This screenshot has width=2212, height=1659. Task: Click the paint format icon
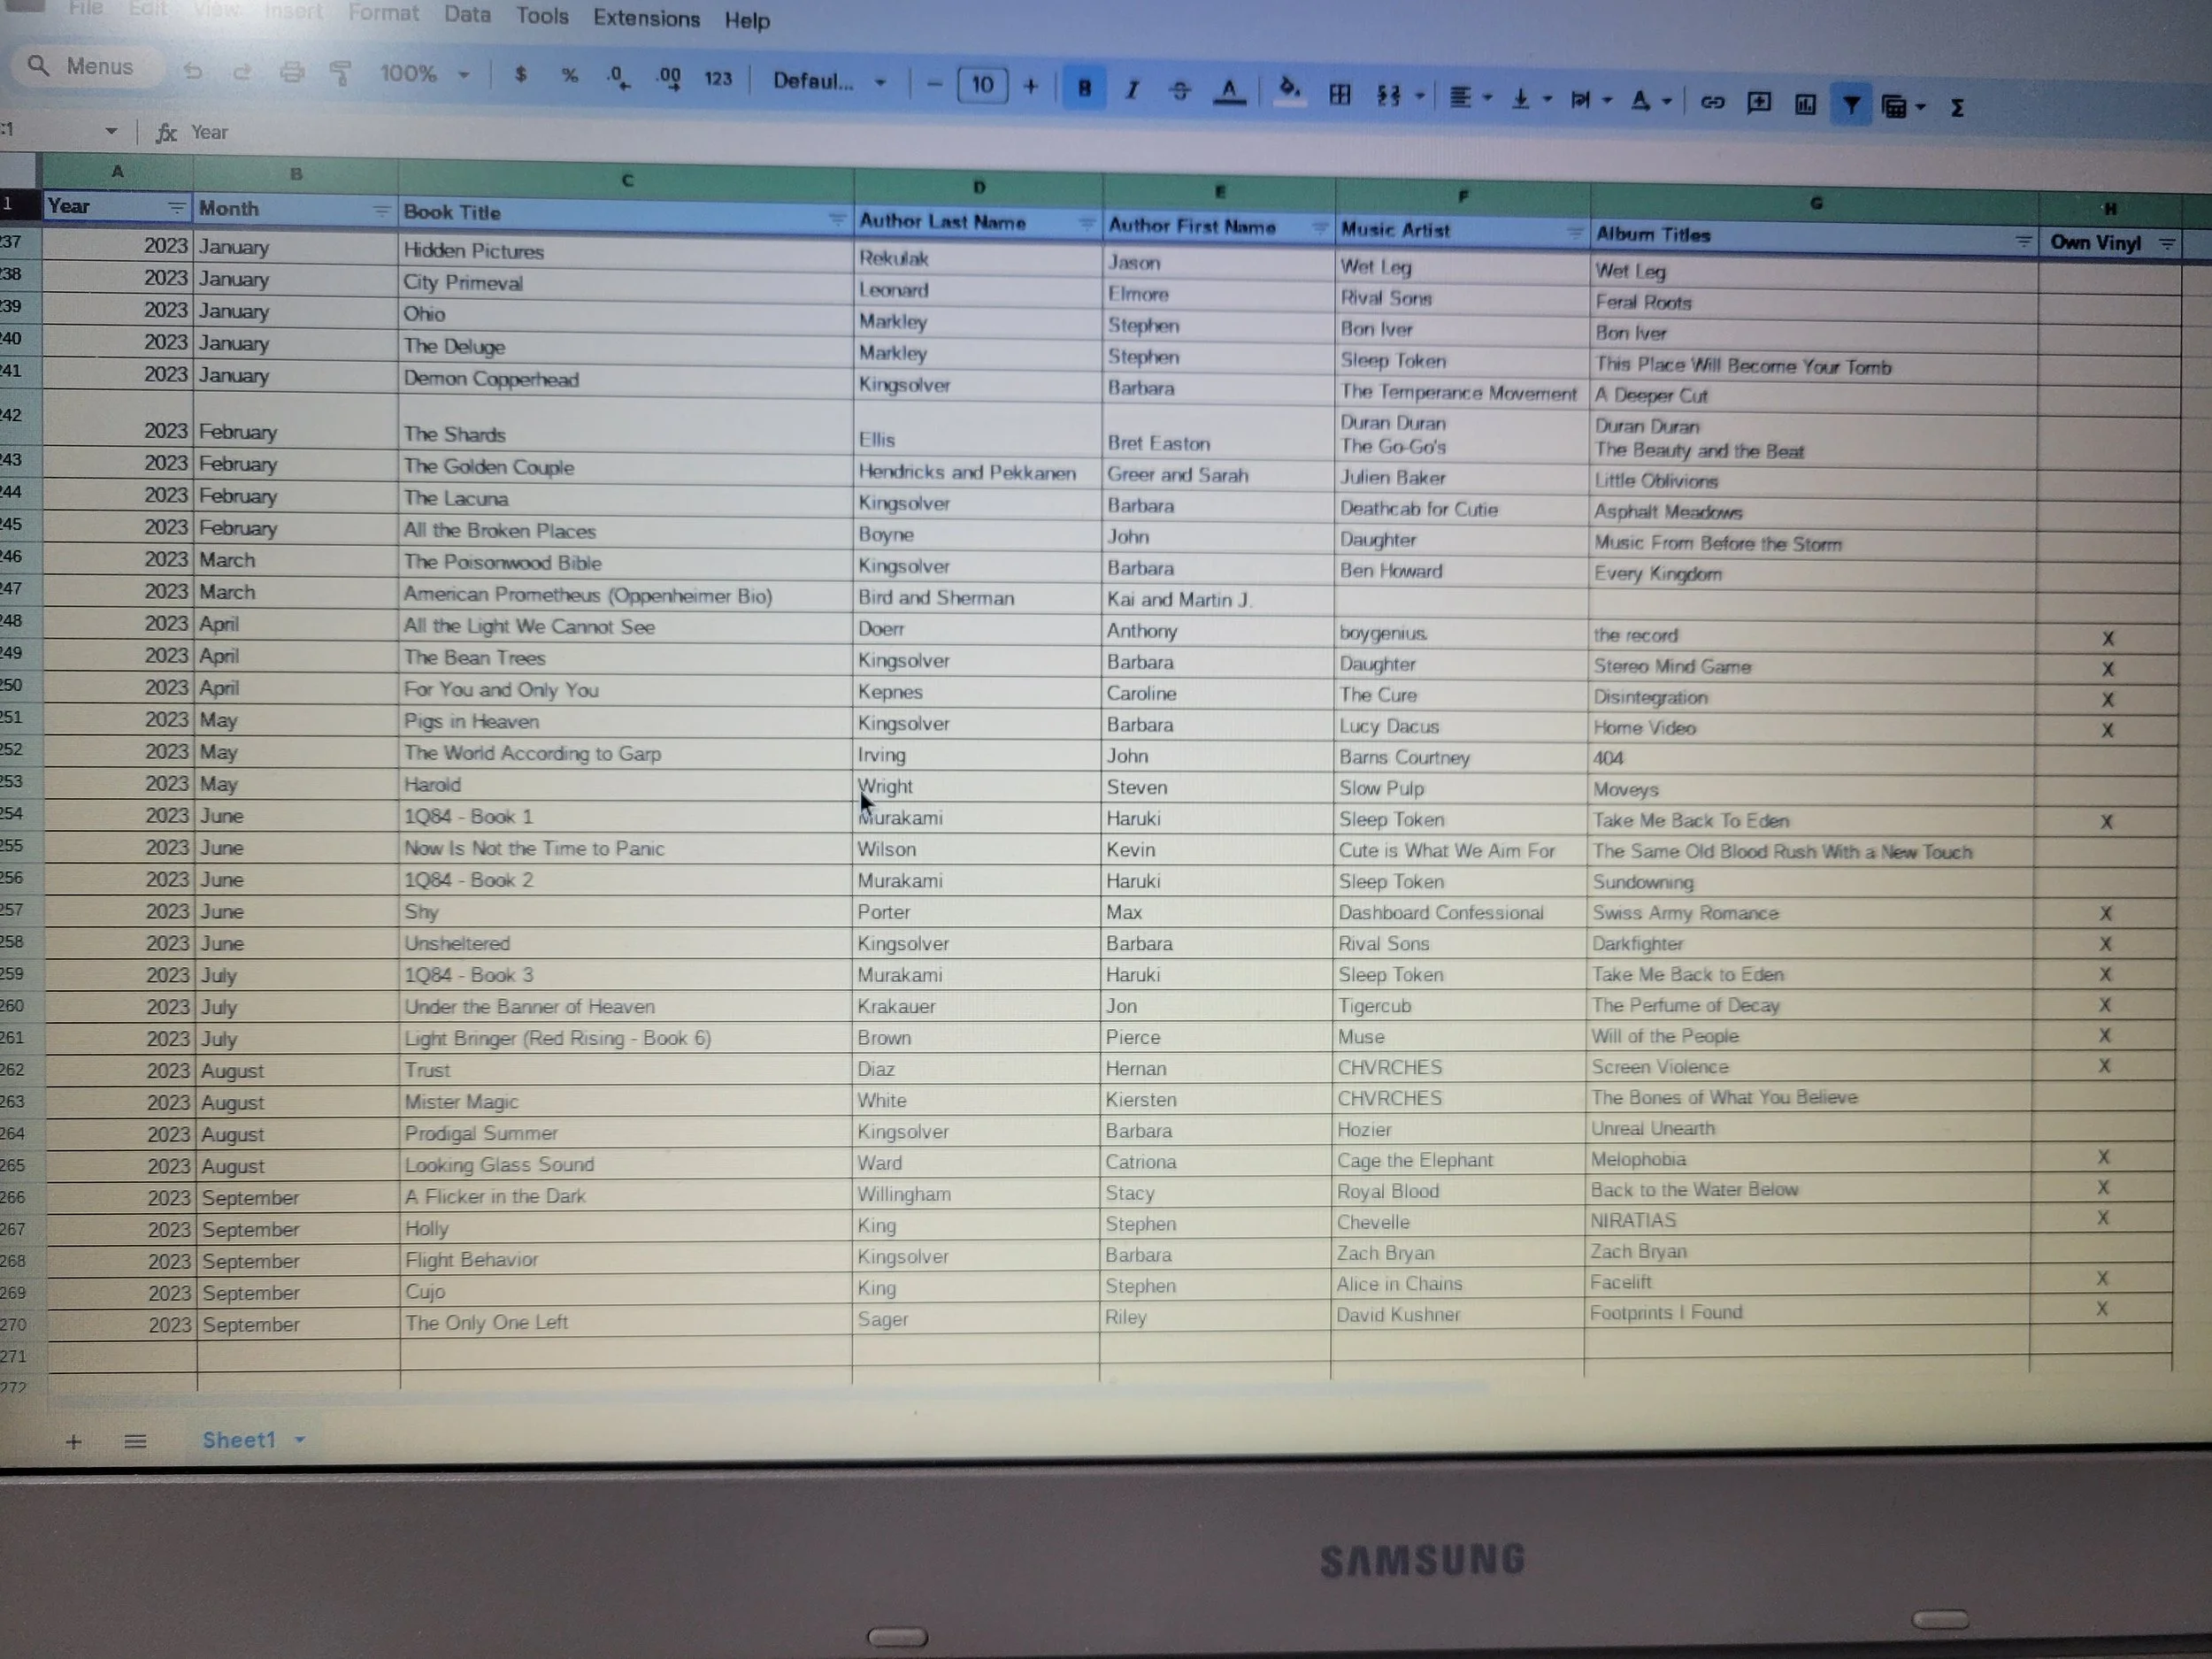pos(340,72)
